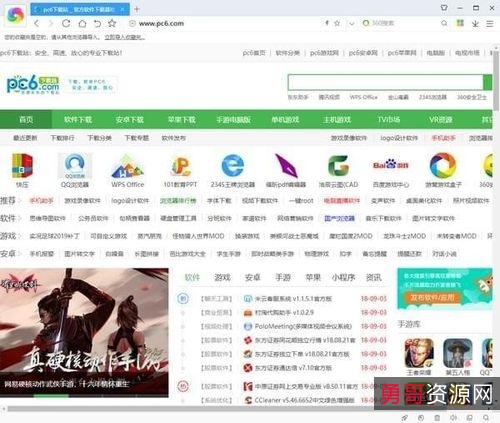Click the pc6.com site logo

click(33, 84)
